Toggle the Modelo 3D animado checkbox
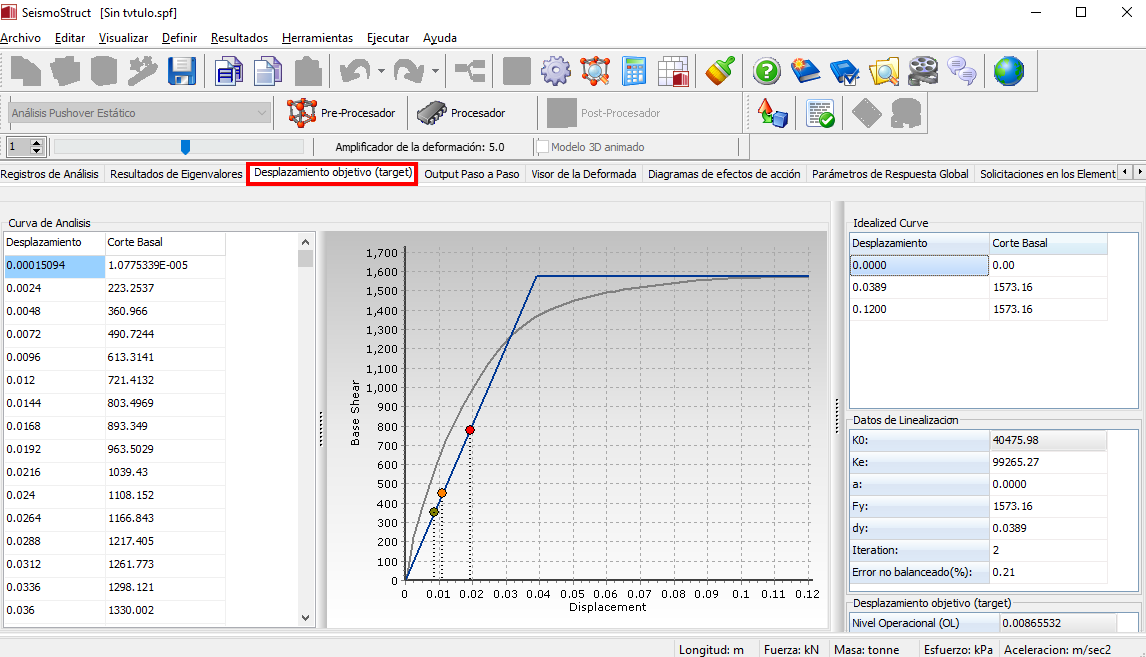This screenshot has height=657, width=1146. pos(543,147)
